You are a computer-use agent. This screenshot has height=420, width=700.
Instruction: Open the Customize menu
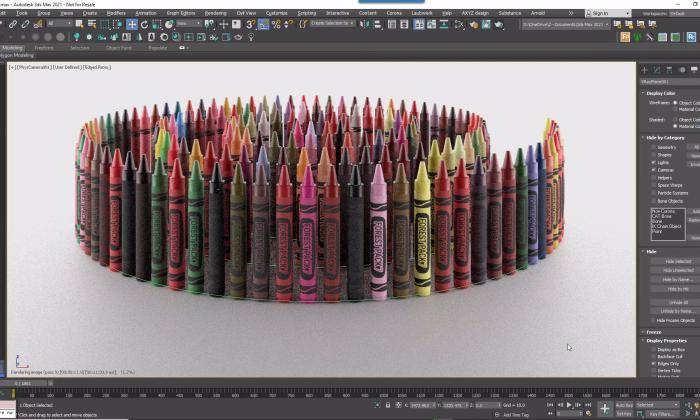[x=276, y=13]
